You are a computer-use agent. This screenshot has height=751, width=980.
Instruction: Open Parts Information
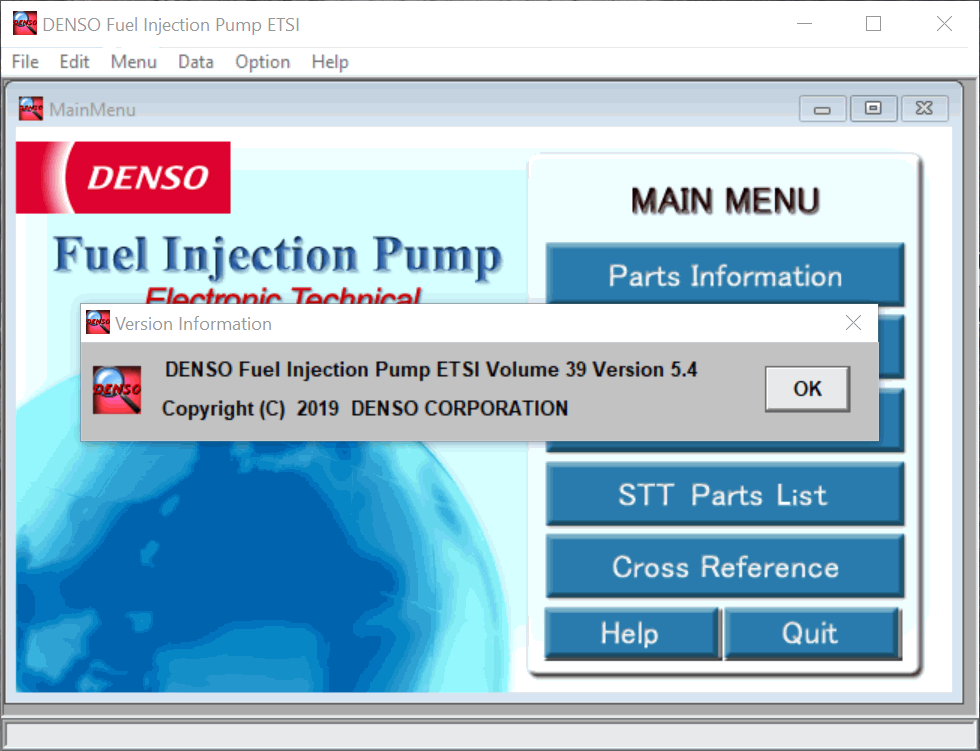[724, 276]
